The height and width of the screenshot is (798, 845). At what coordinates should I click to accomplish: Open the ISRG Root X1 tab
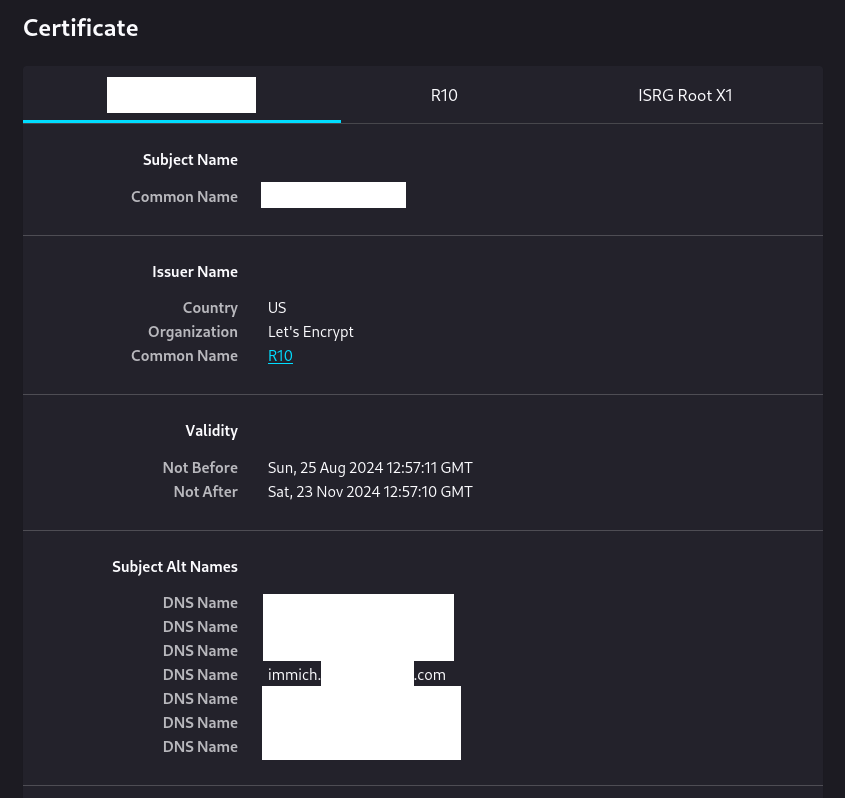pyautogui.click(x=685, y=95)
